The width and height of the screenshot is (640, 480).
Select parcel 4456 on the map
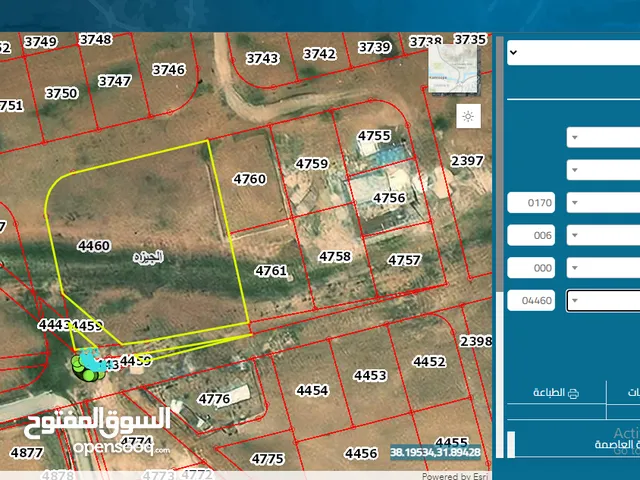(361, 453)
